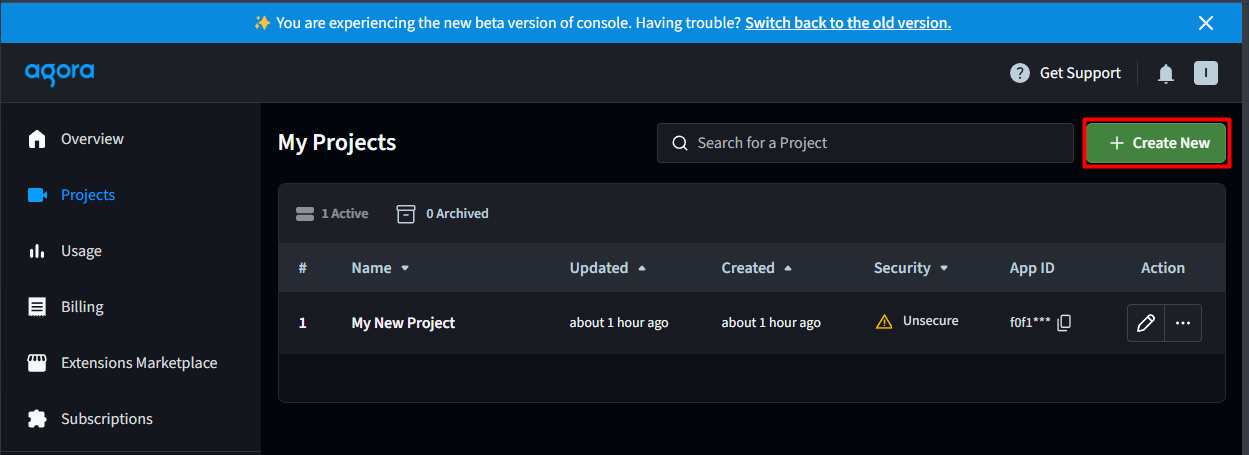
Task: Click the Unsecure warning triangle icon
Action: pos(884,322)
